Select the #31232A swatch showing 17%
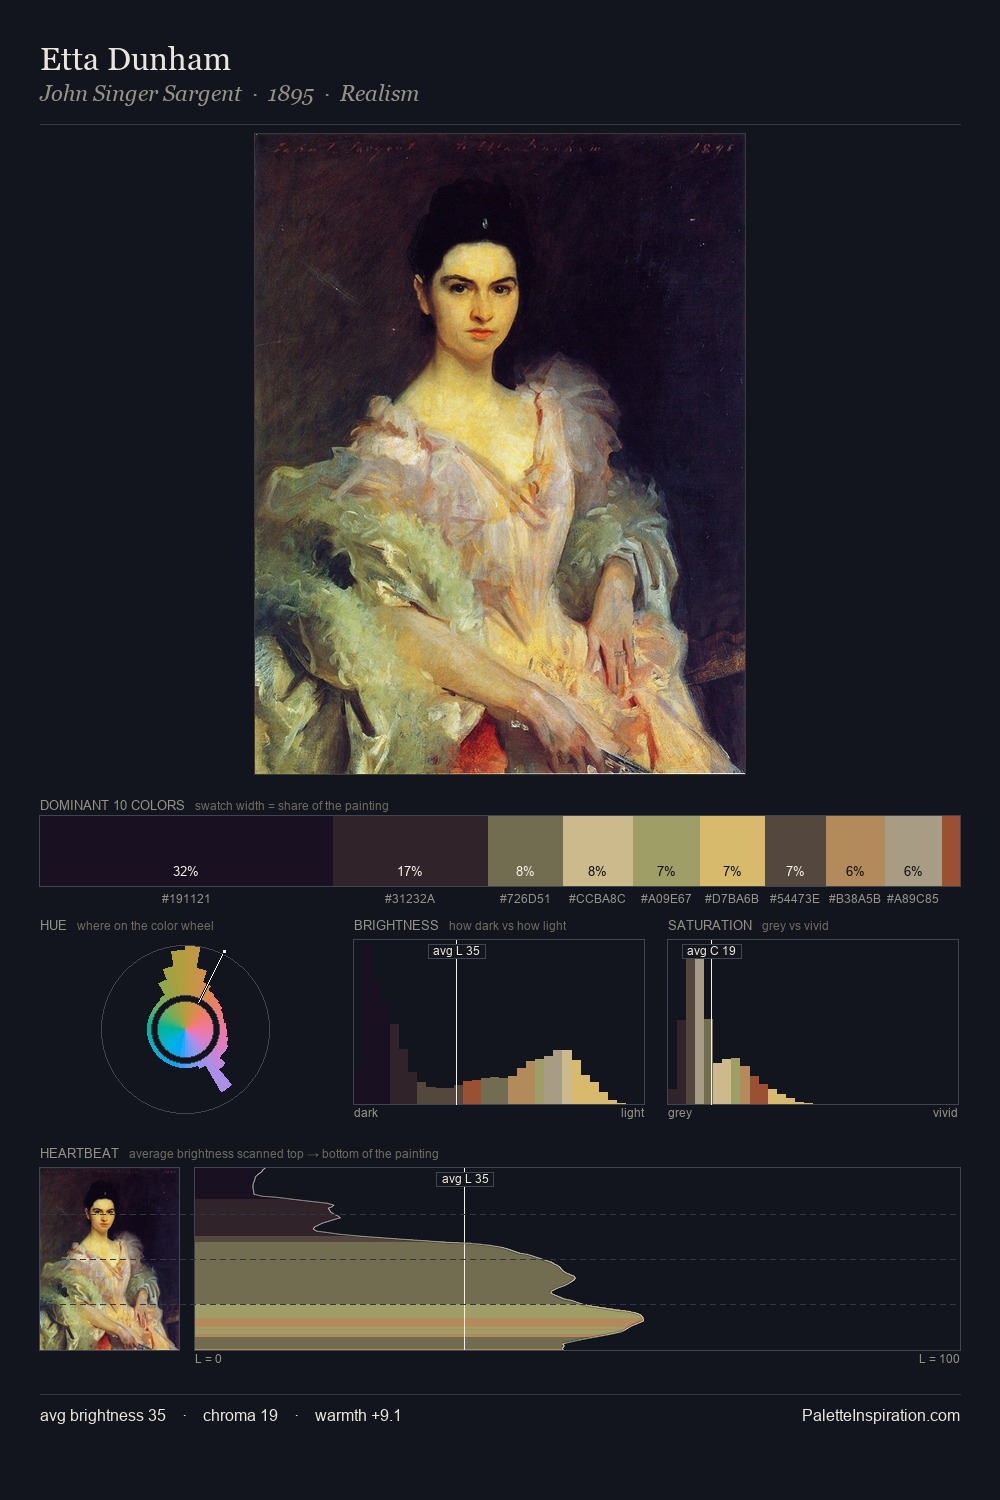Viewport: 1000px width, 1500px height. click(x=410, y=851)
